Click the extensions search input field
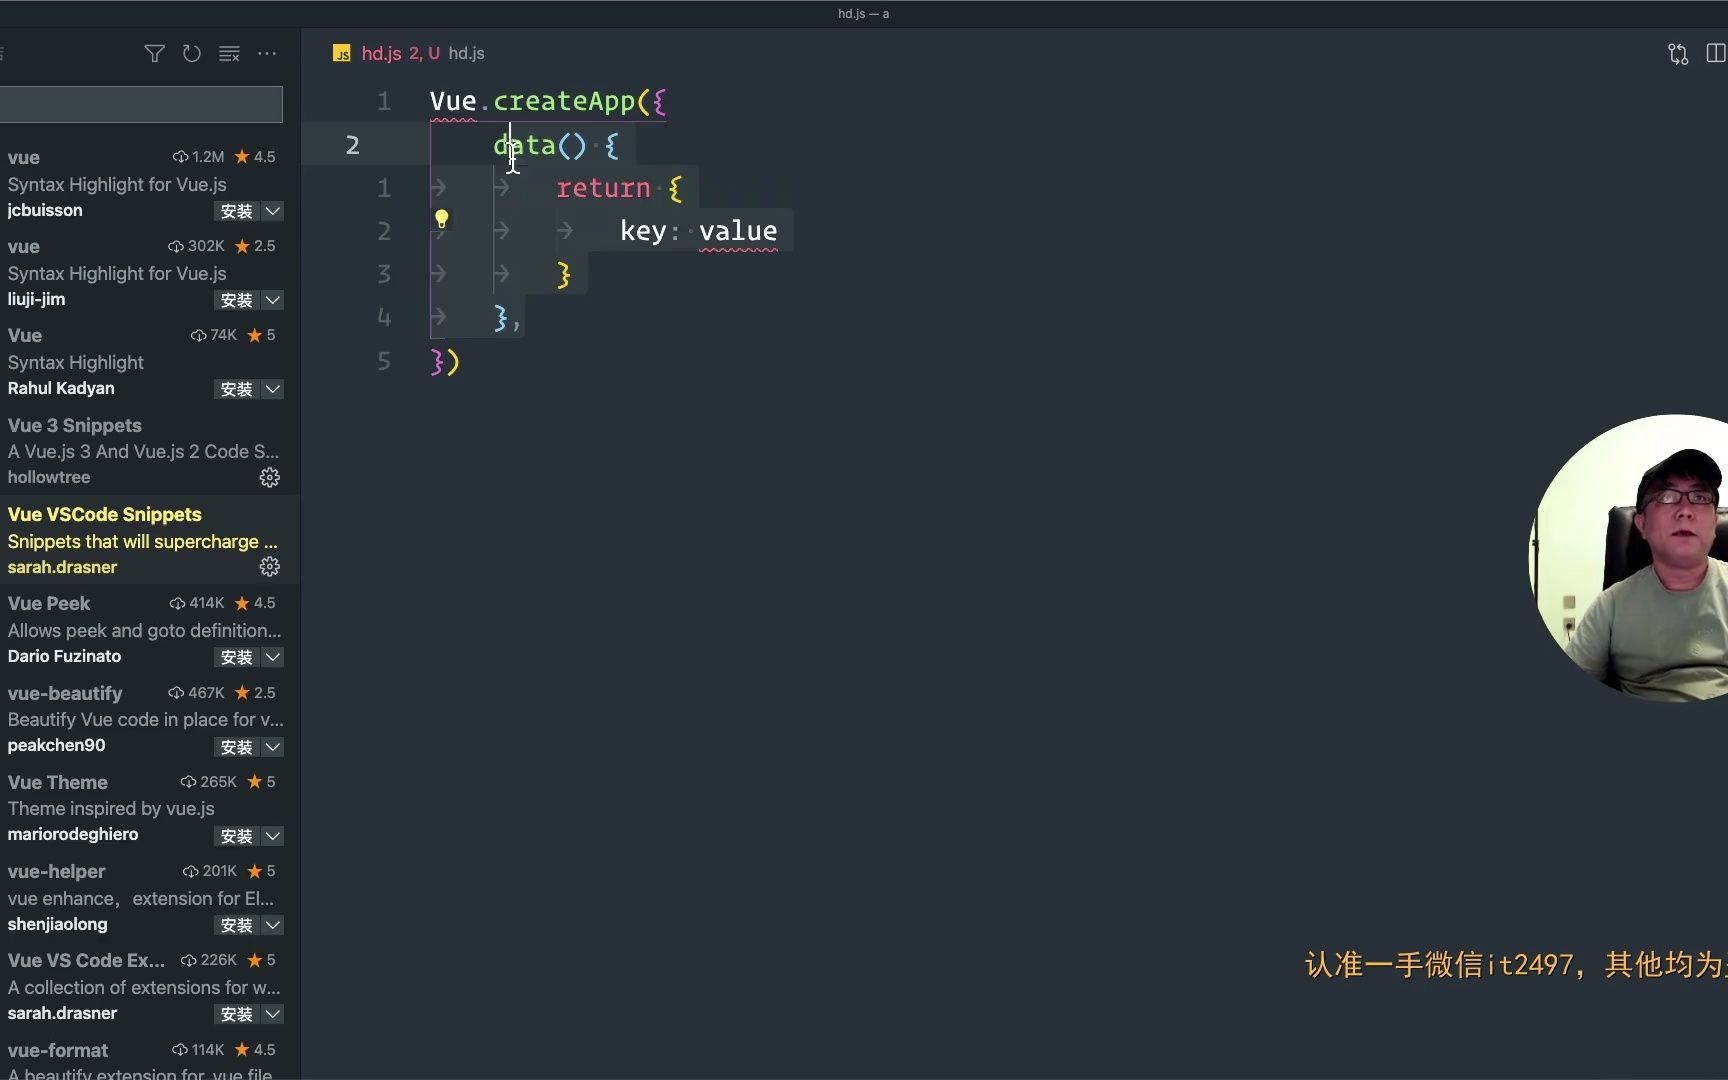 (140, 104)
